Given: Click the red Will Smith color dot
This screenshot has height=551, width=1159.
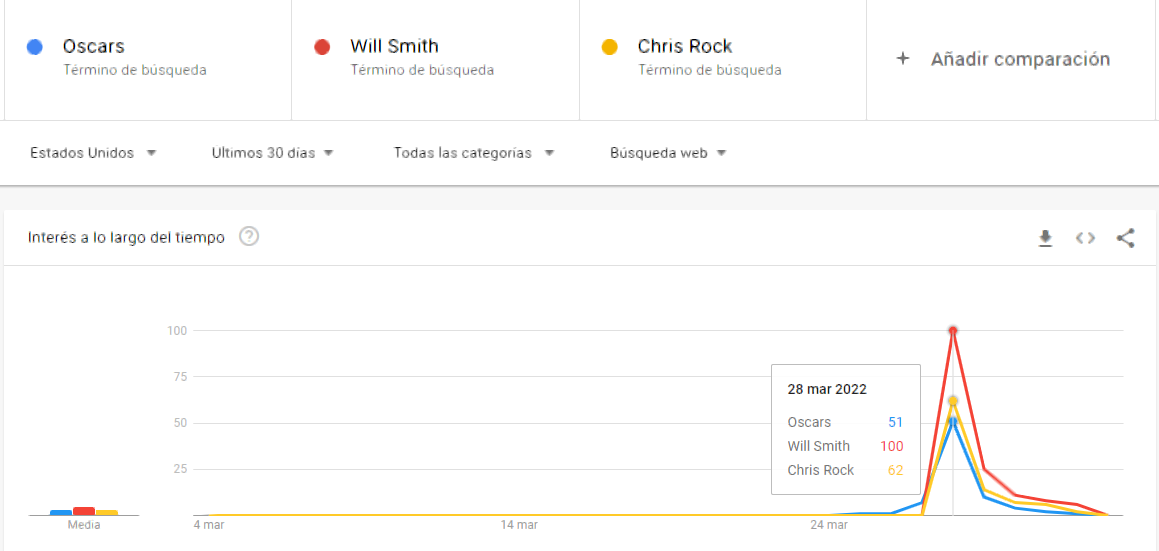Looking at the screenshot, I should 322,47.
